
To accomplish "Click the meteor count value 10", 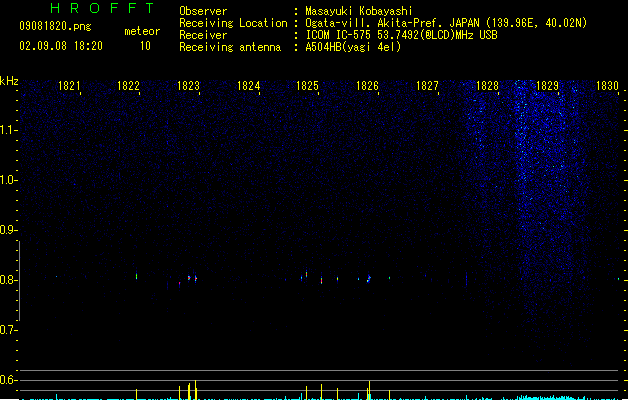I will pyautogui.click(x=145, y=46).
